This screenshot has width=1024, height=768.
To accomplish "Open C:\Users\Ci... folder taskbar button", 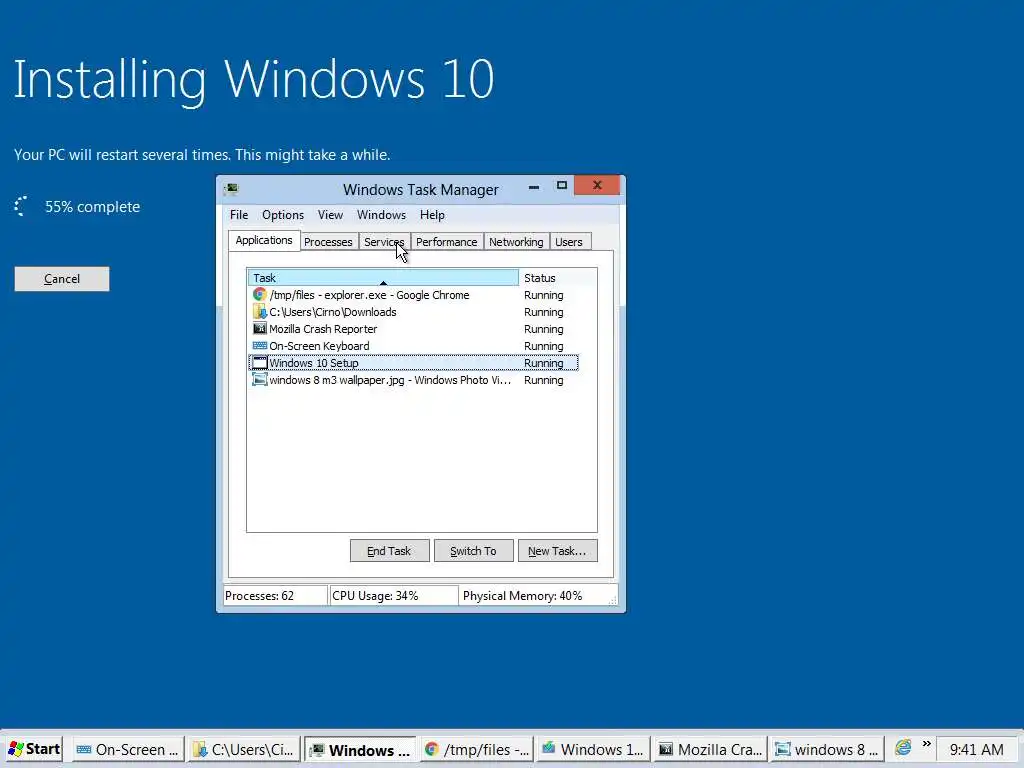I will pos(244,749).
